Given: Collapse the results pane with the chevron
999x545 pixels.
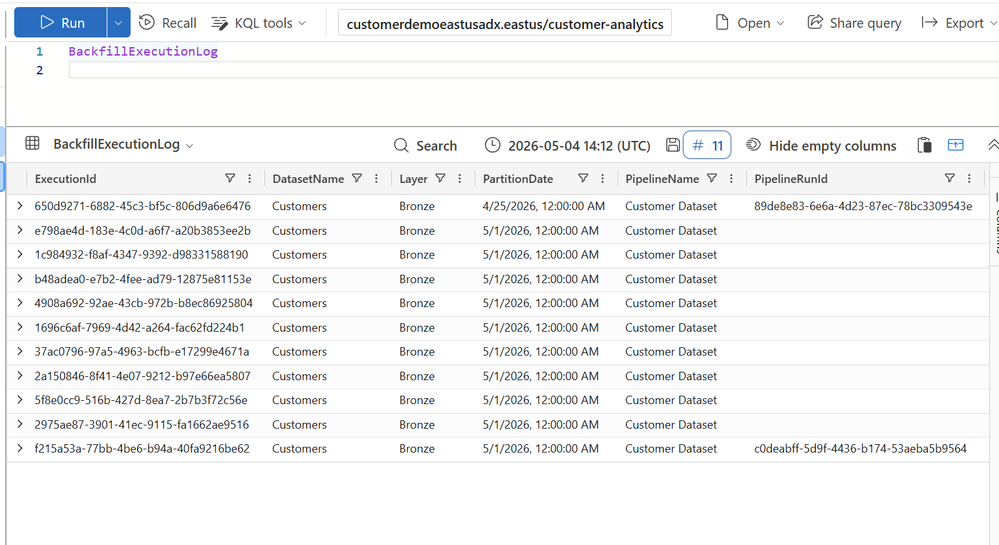Looking at the screenshot, I should point(993,145).
